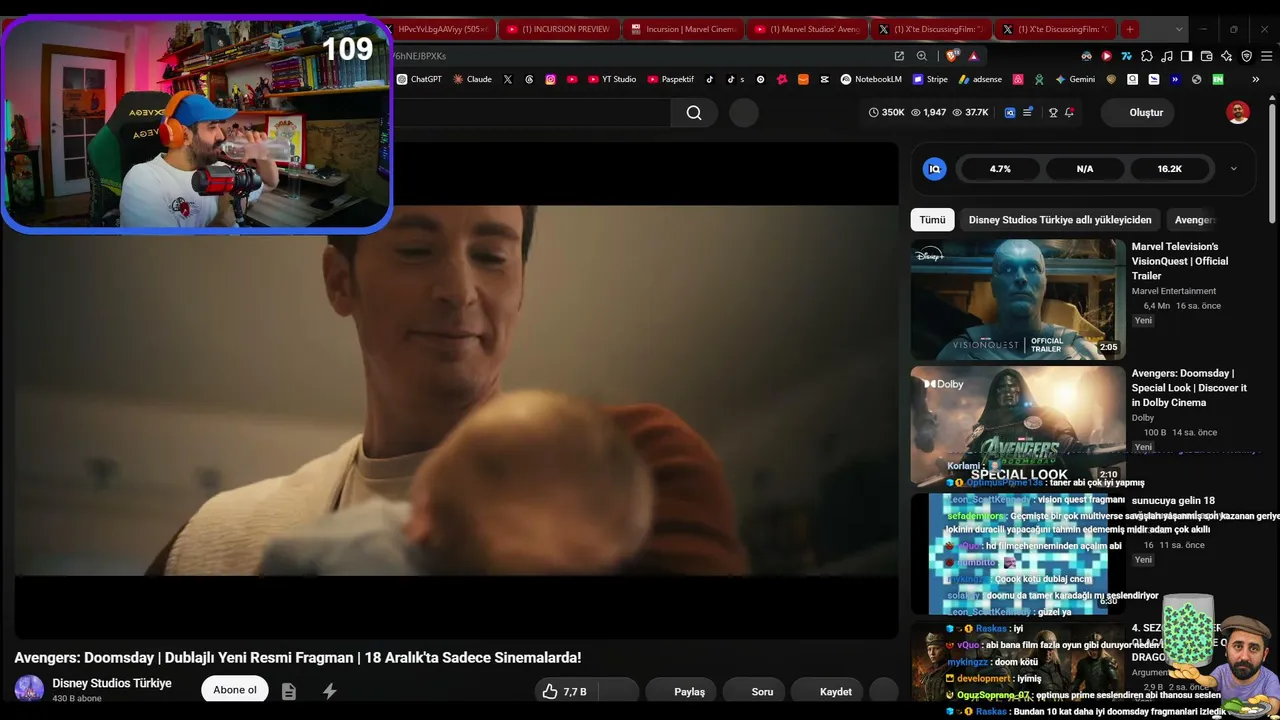Click the video title Avengers: Doomsday Dublajlı
1280x720 pixels.
click(298, 657)
